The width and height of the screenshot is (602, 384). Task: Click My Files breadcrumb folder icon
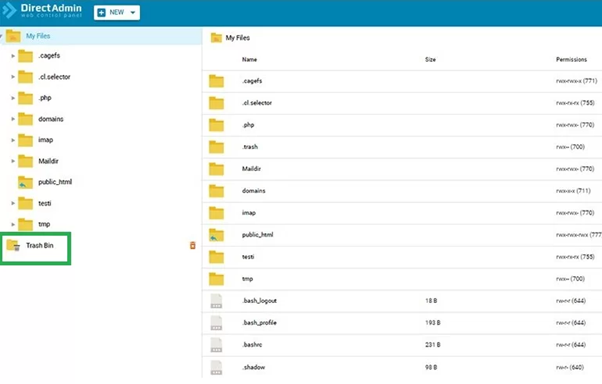(216, 38)
